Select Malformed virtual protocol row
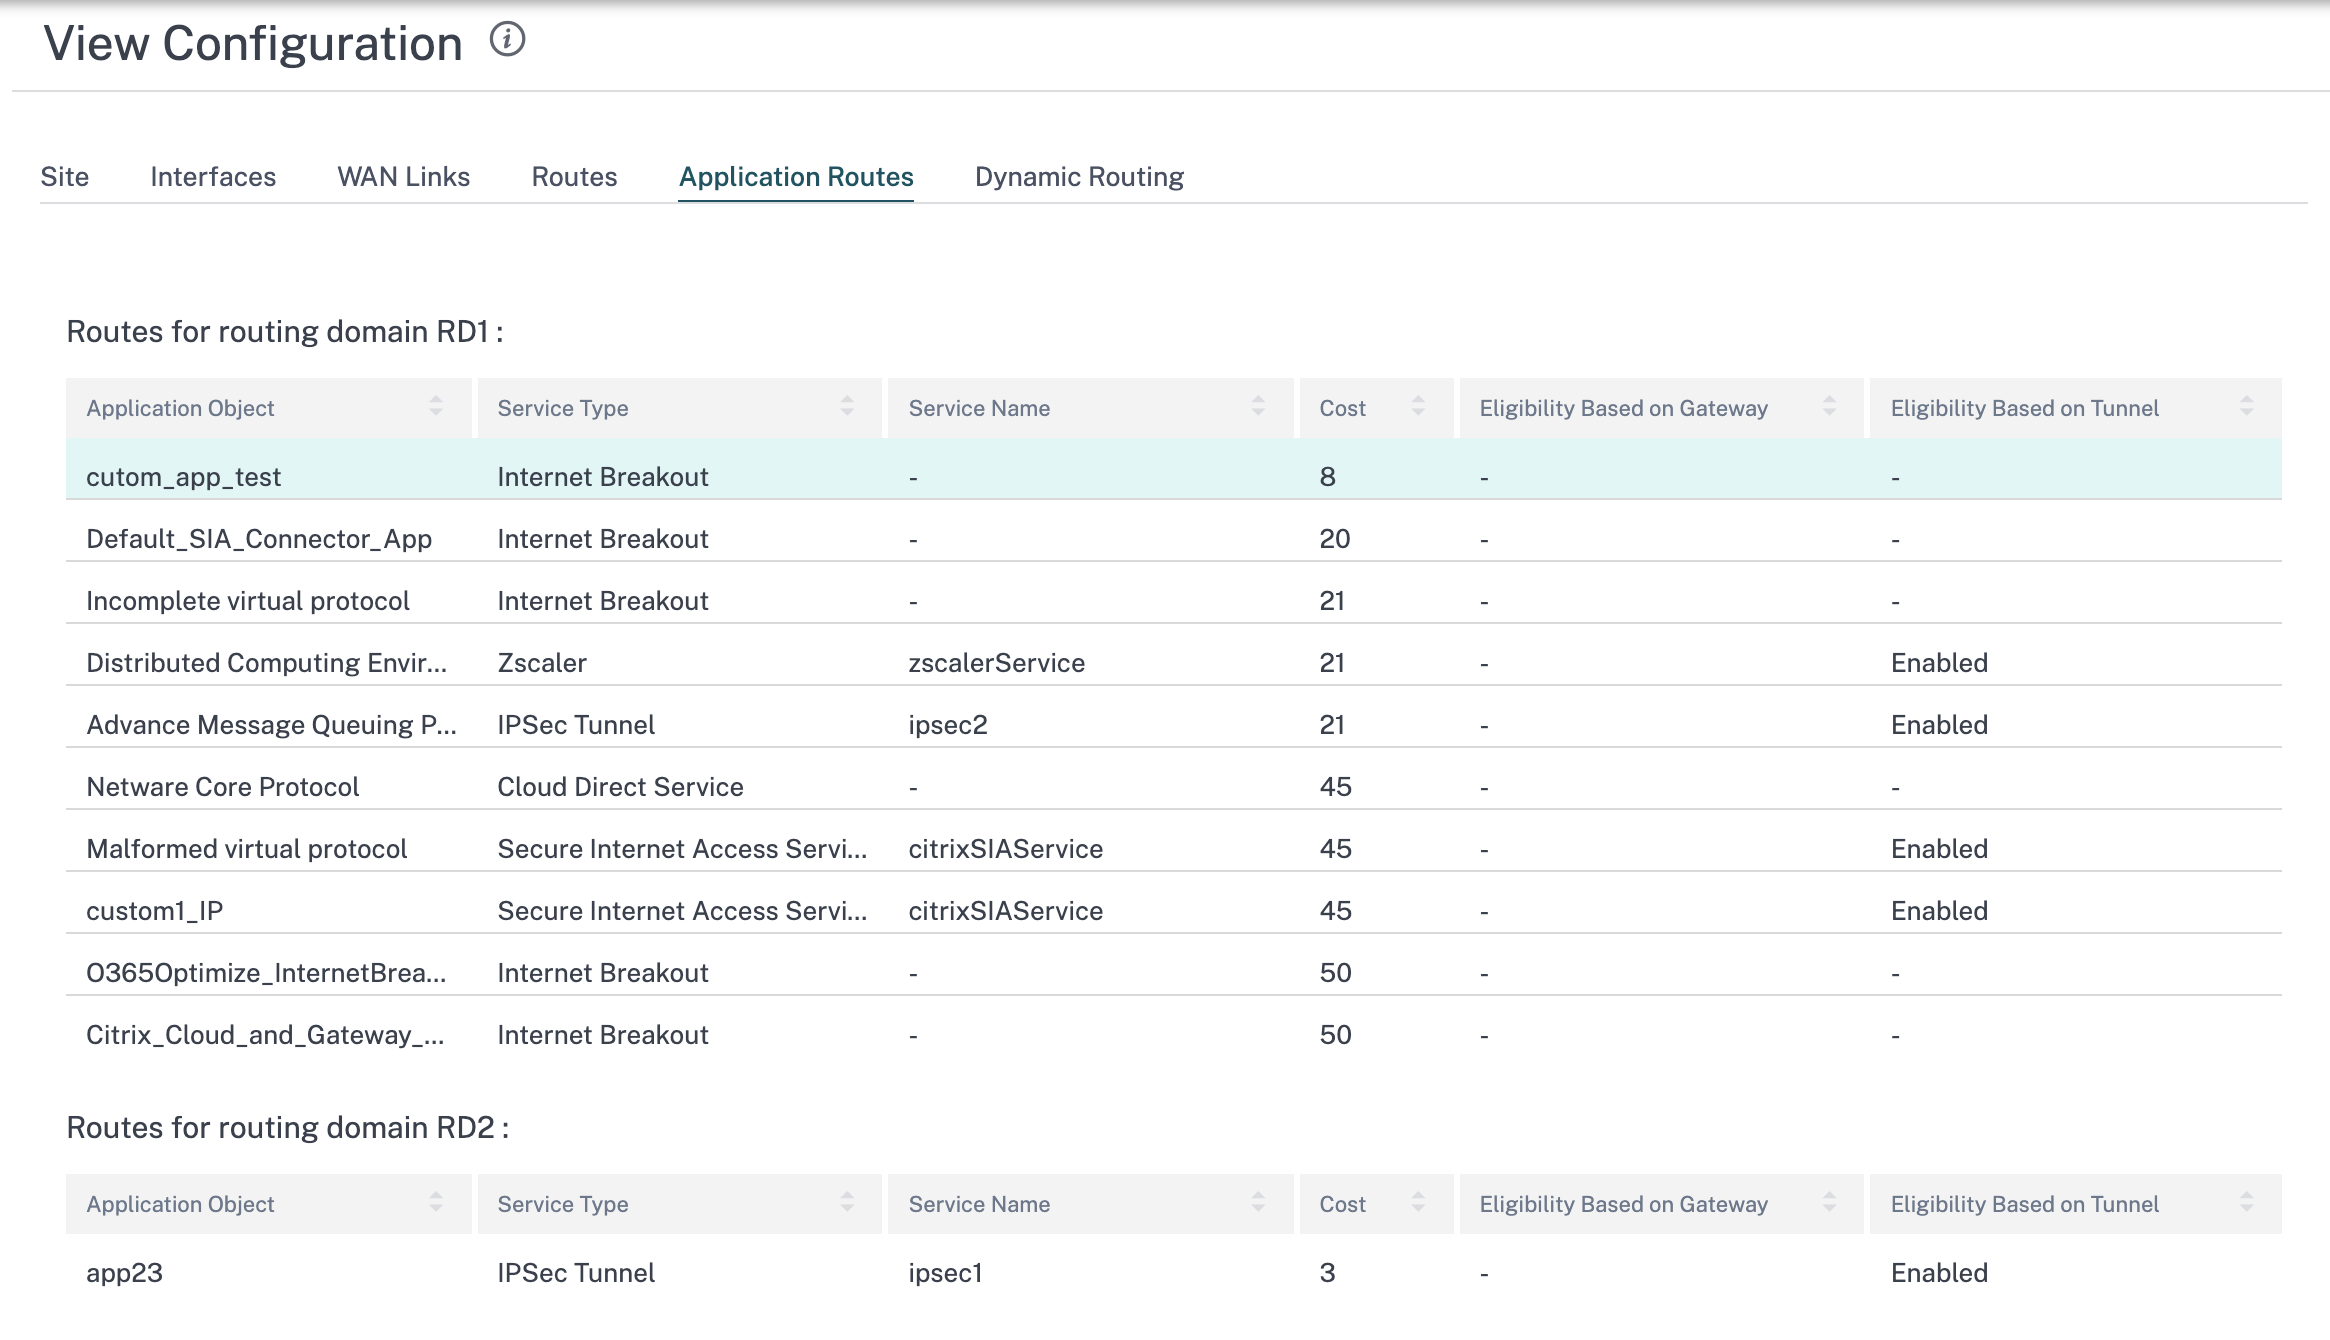Viewport: 2330px width, 1340px height. click(x=1174, y=841)
